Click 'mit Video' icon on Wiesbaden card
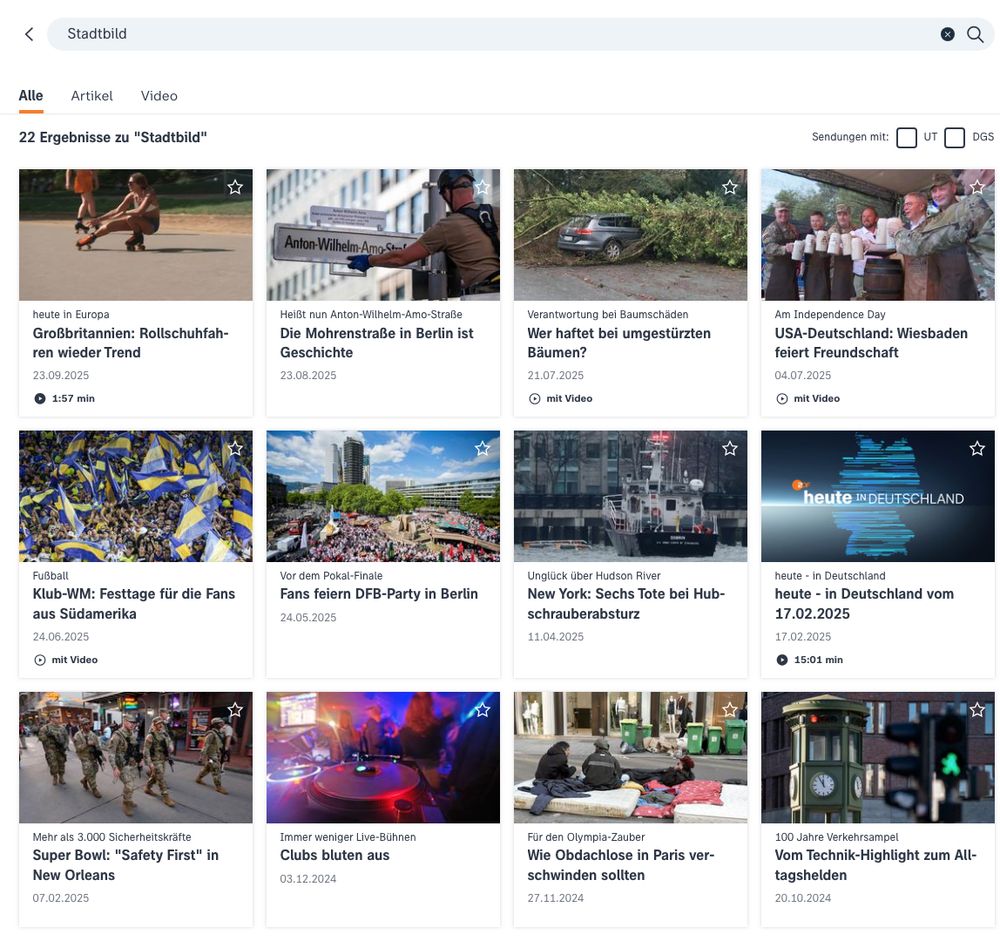The image size is (1000, 936). [x=782, y=399]
